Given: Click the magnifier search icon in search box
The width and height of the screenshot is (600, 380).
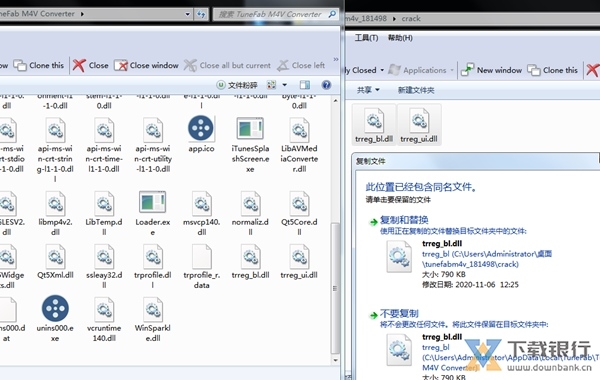Looking at the screenshot, I should tap(332, 14).
